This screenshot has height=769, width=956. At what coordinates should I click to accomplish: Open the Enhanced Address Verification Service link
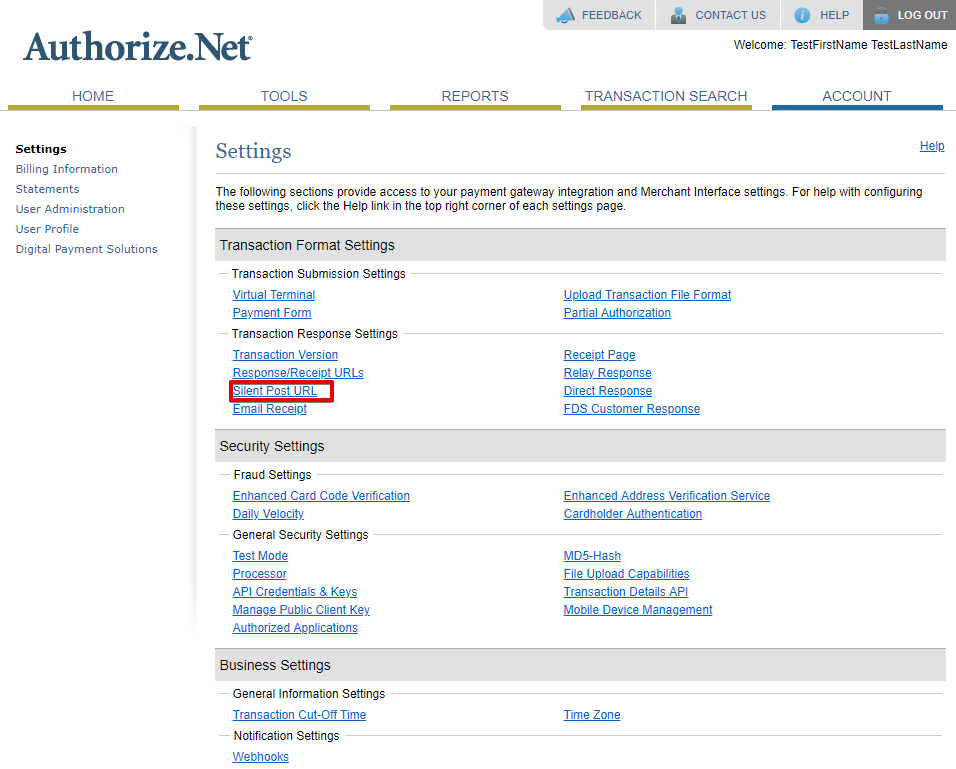point(666,496)
